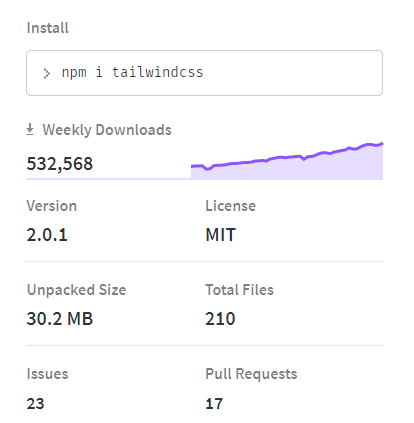Click the MIT license value
Image resolution: width=414 pixels, height=423 pixels.
221,235
